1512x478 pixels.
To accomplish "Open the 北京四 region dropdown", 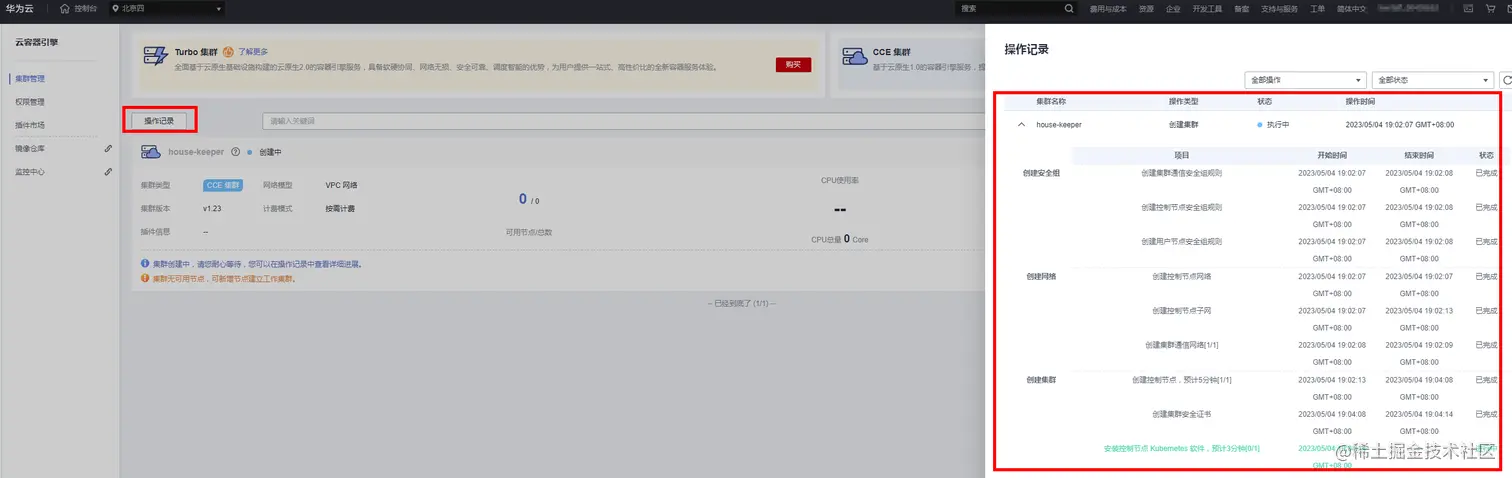I will point(167,9).
